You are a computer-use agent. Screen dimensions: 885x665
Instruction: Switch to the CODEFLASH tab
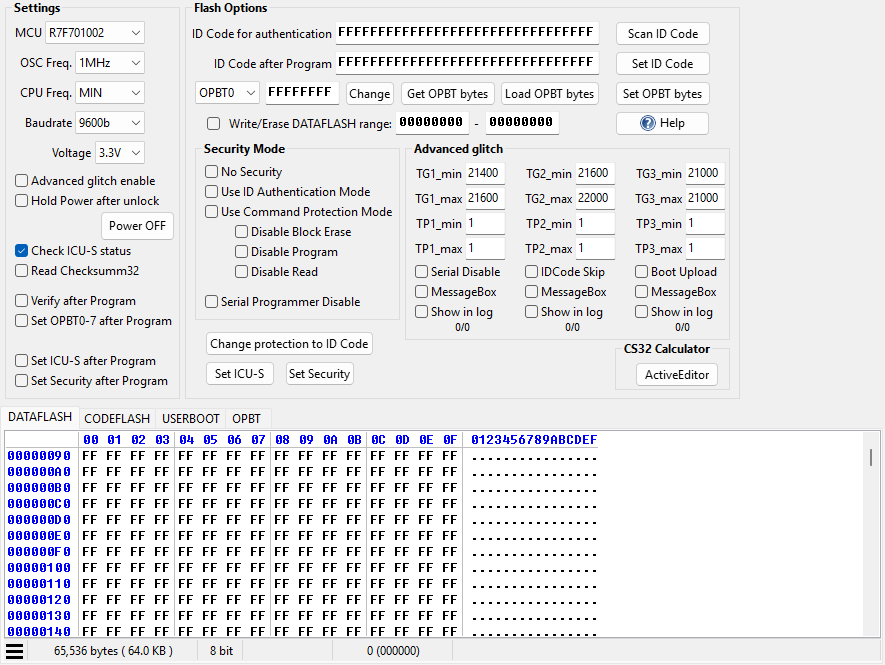pos(117,418)
